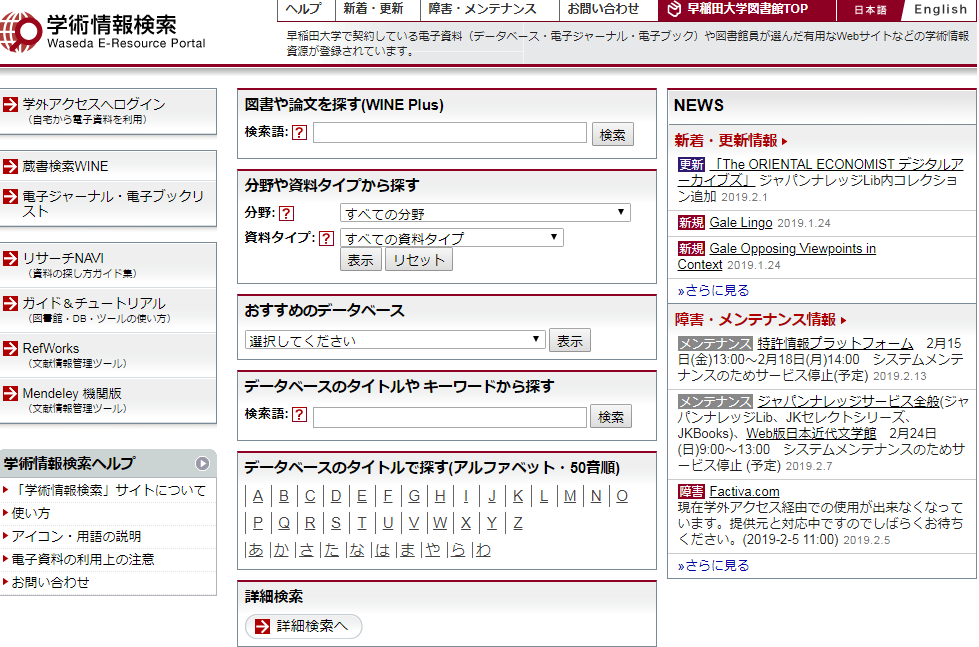The image size is (979, 647).
Task: Click the arrow icon in 詳細検索へ button
Action: click(263, 626)
